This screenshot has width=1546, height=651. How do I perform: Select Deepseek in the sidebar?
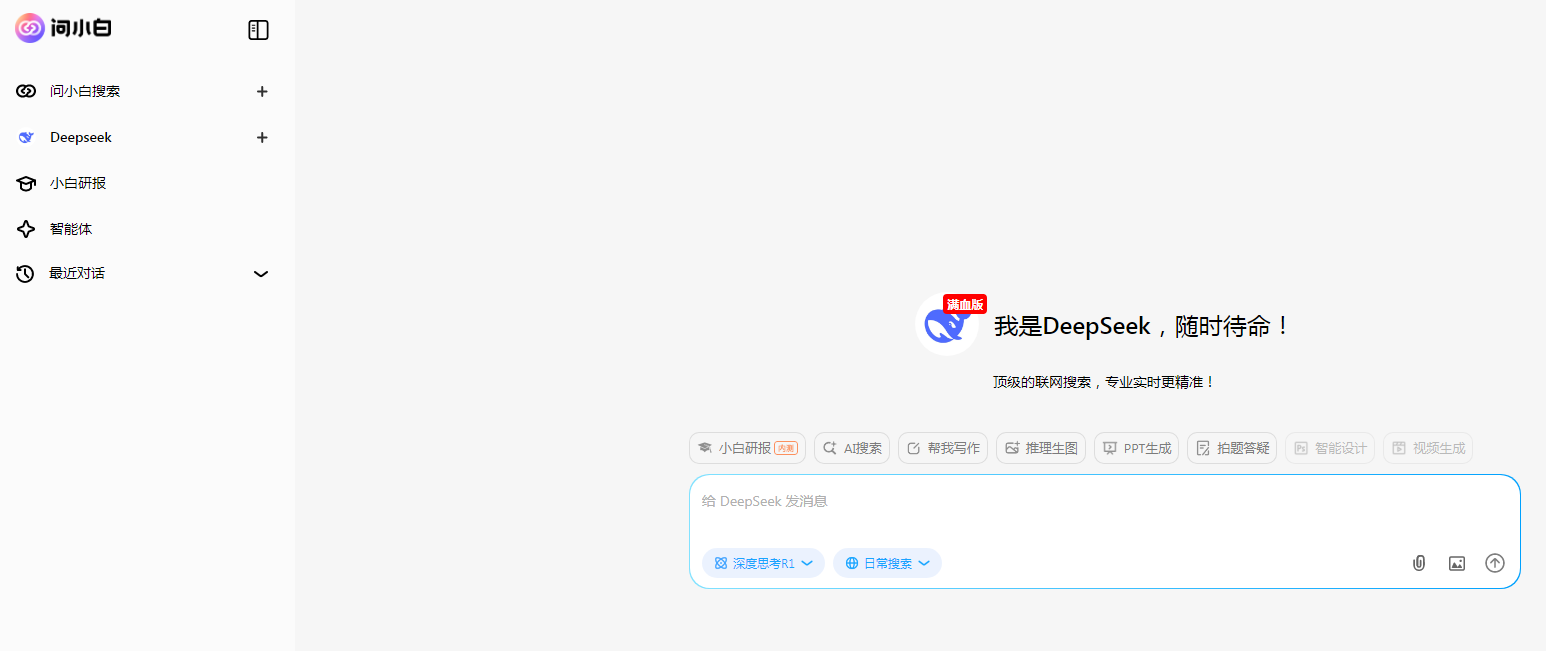coord(80,137)
